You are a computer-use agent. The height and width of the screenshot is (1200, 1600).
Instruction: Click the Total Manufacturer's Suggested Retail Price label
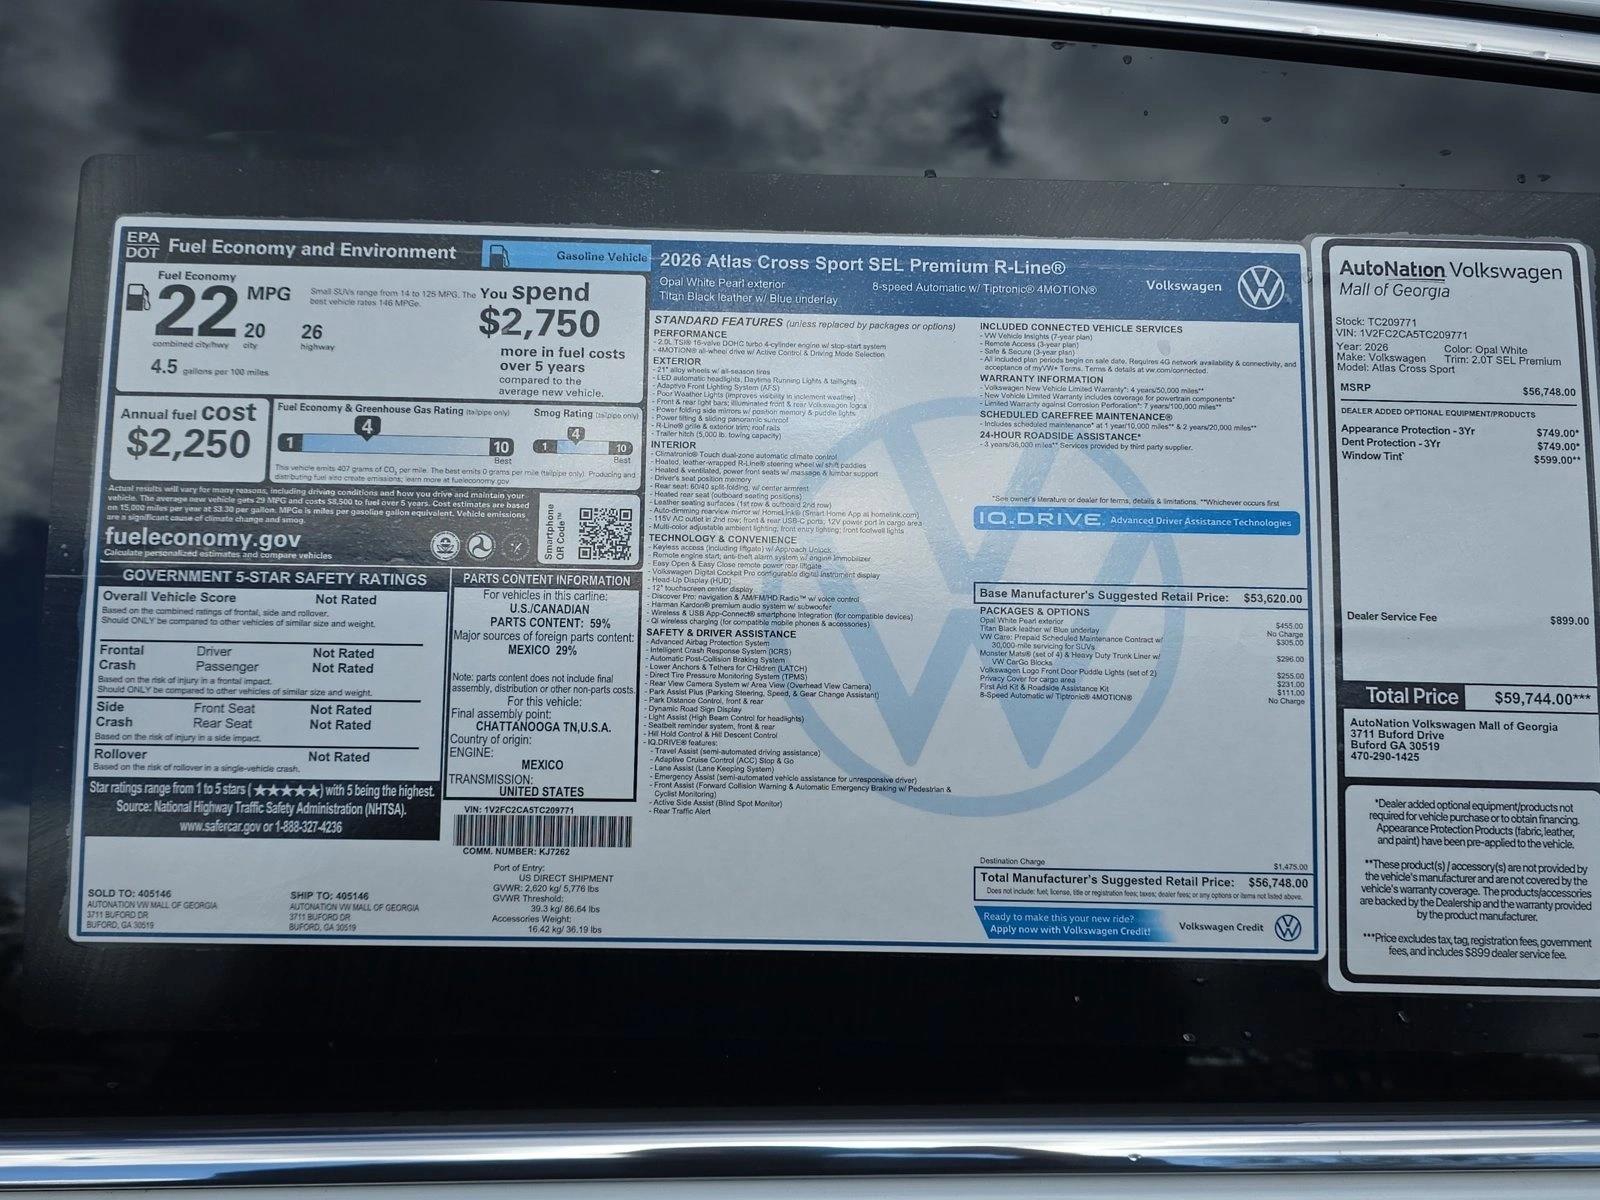[x=1106, y=882]
